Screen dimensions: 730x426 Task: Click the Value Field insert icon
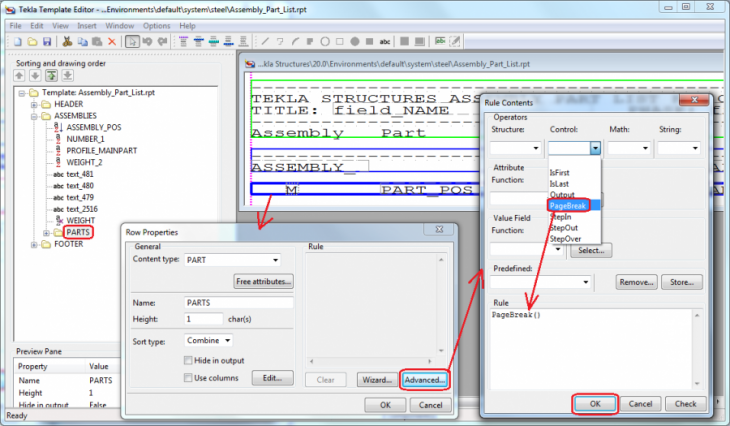click(440, 41)
